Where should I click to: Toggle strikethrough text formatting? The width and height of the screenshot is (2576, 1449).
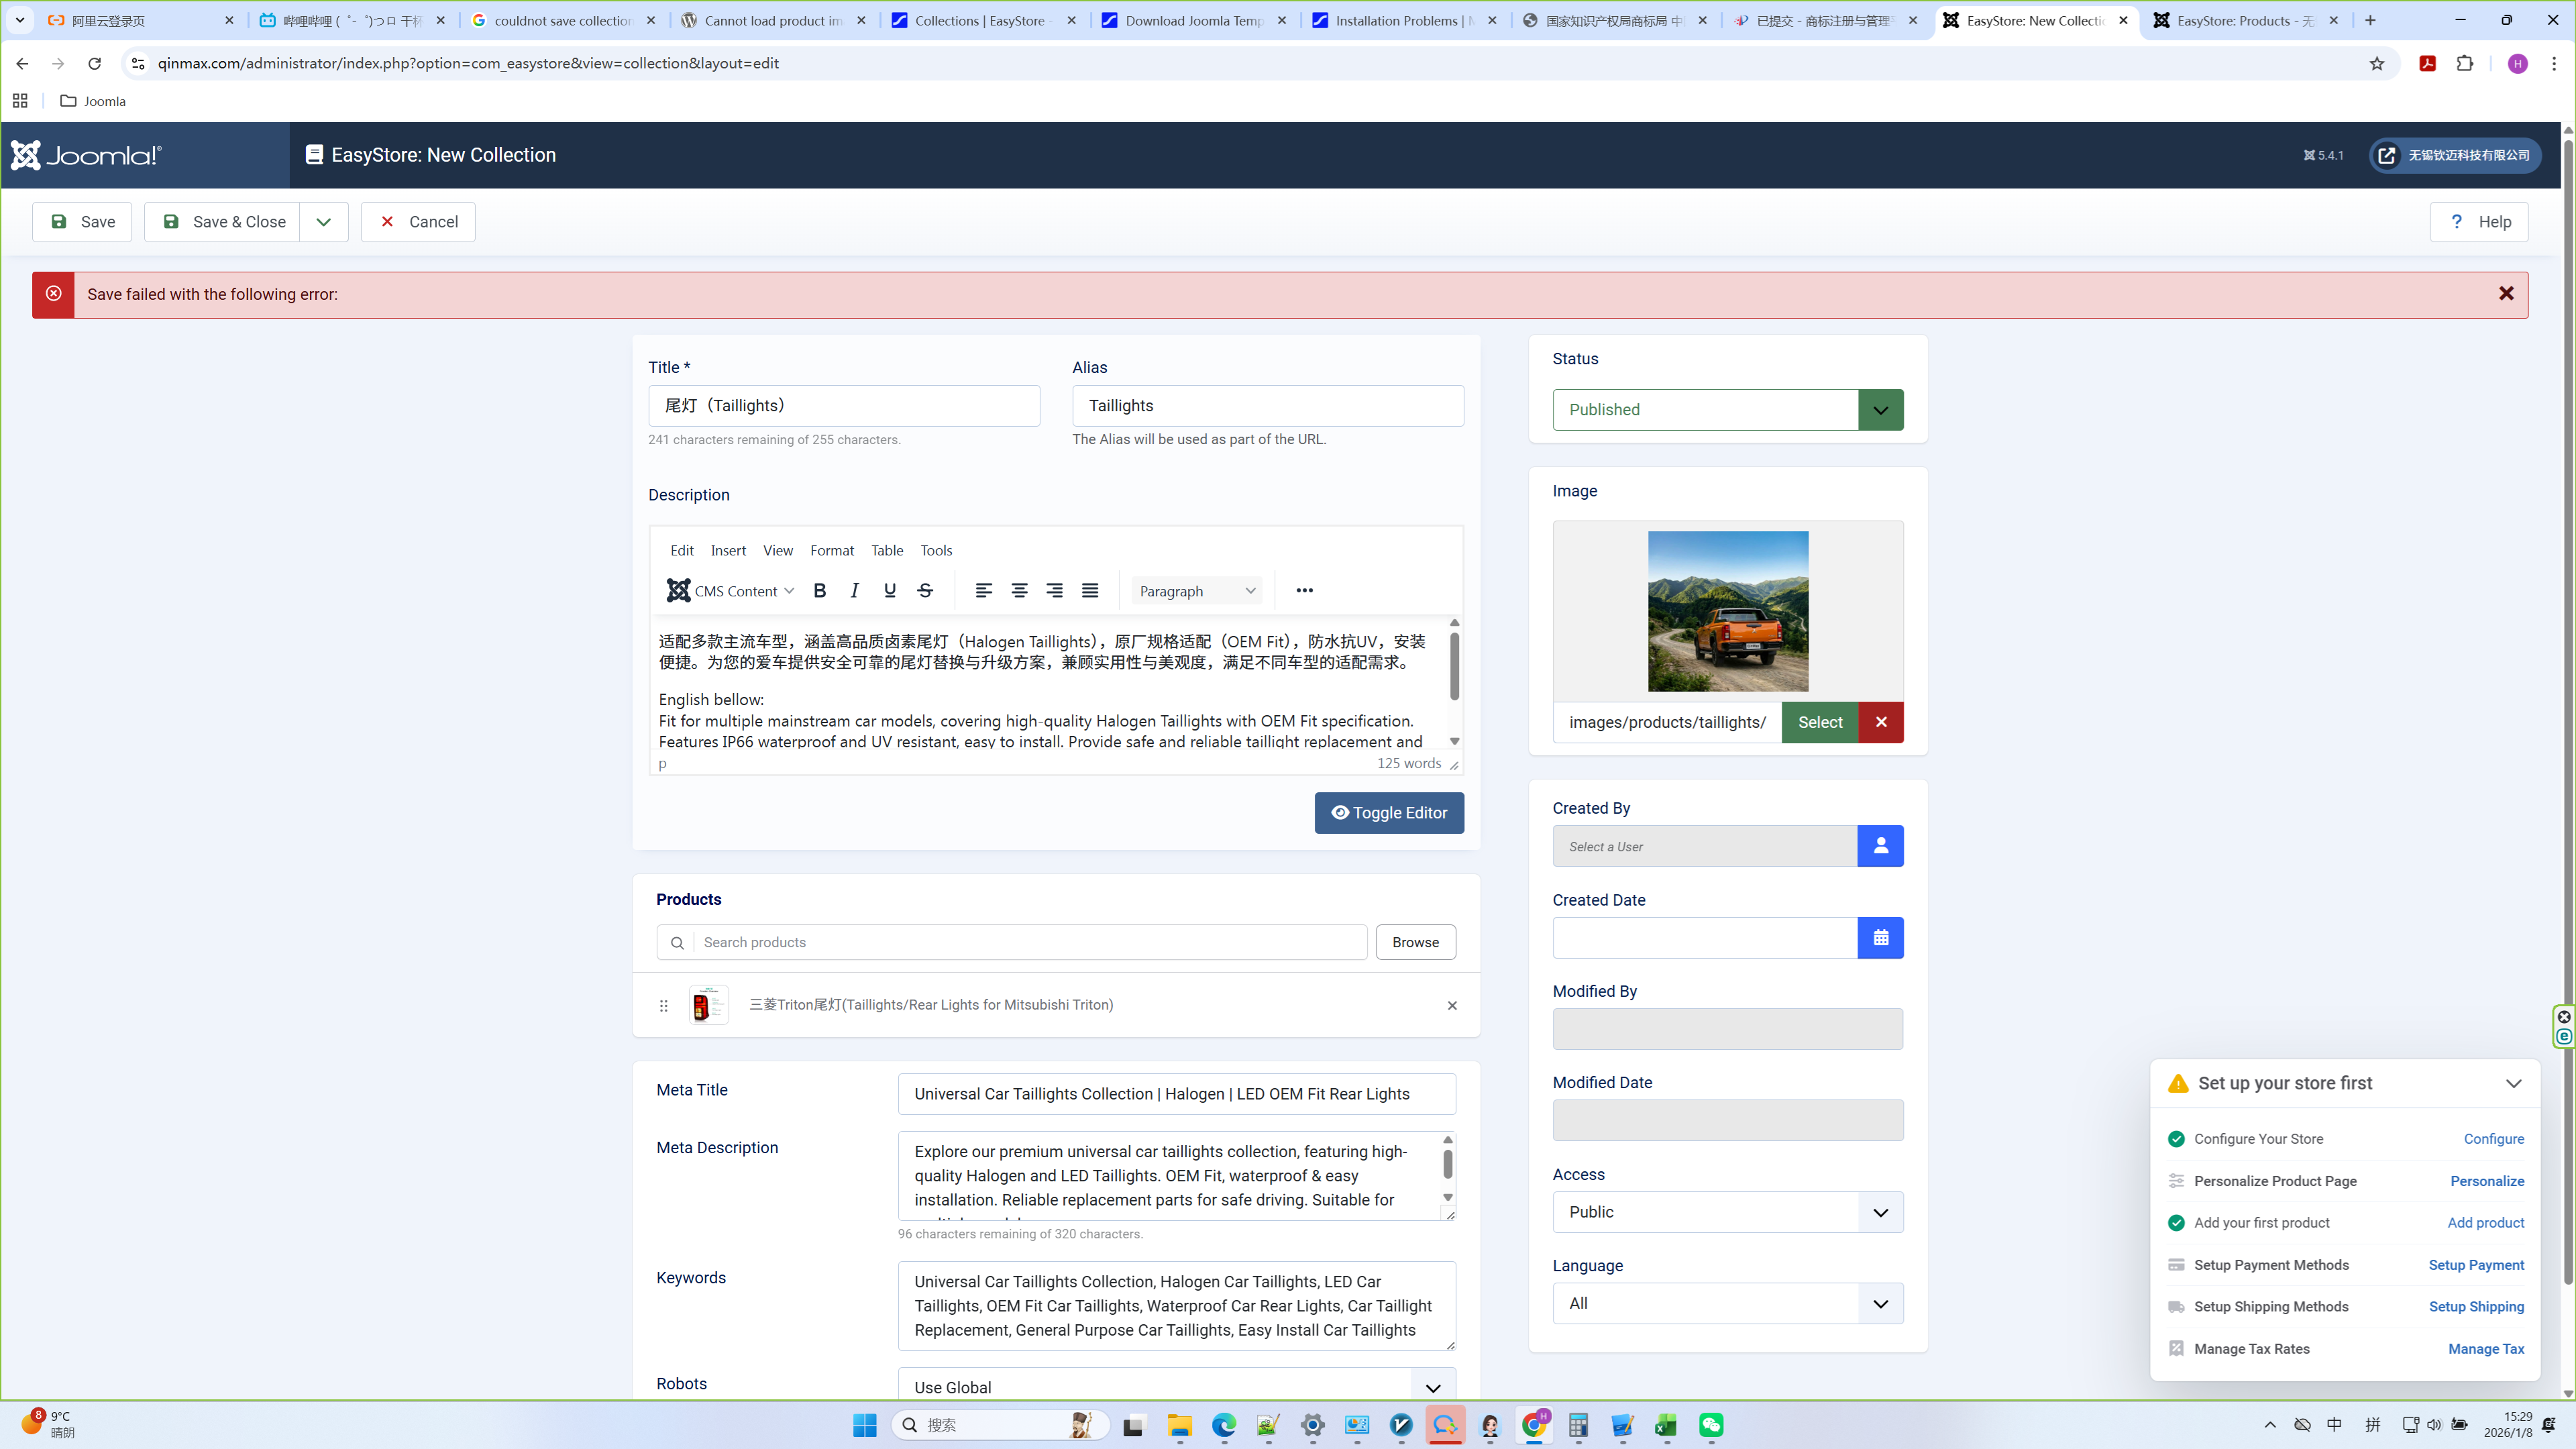click(925, 591)
